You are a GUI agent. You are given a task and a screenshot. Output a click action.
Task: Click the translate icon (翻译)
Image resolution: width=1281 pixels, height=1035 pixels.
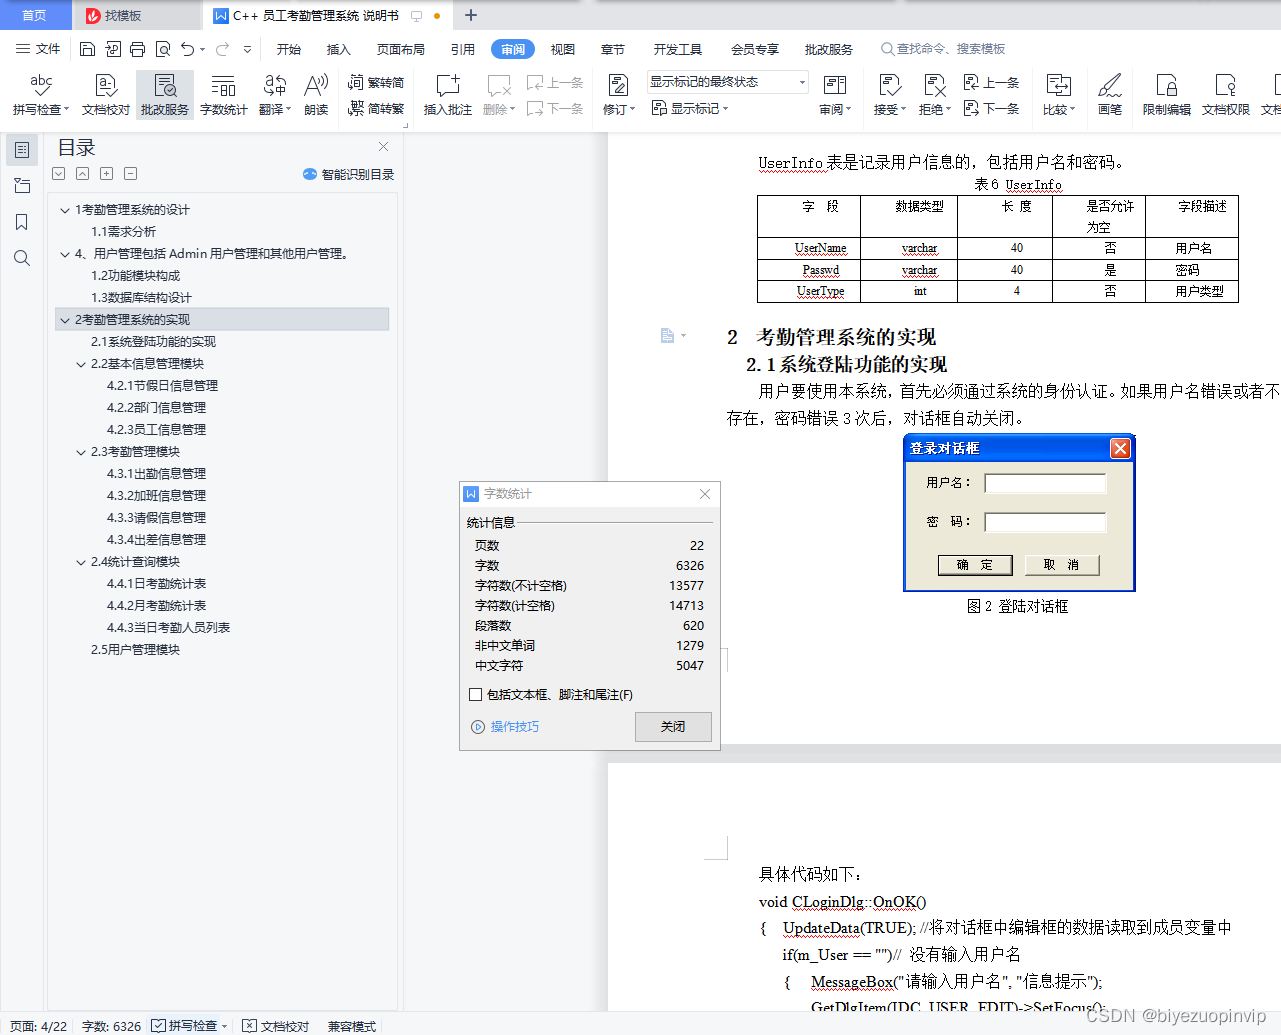pos(274,86)
